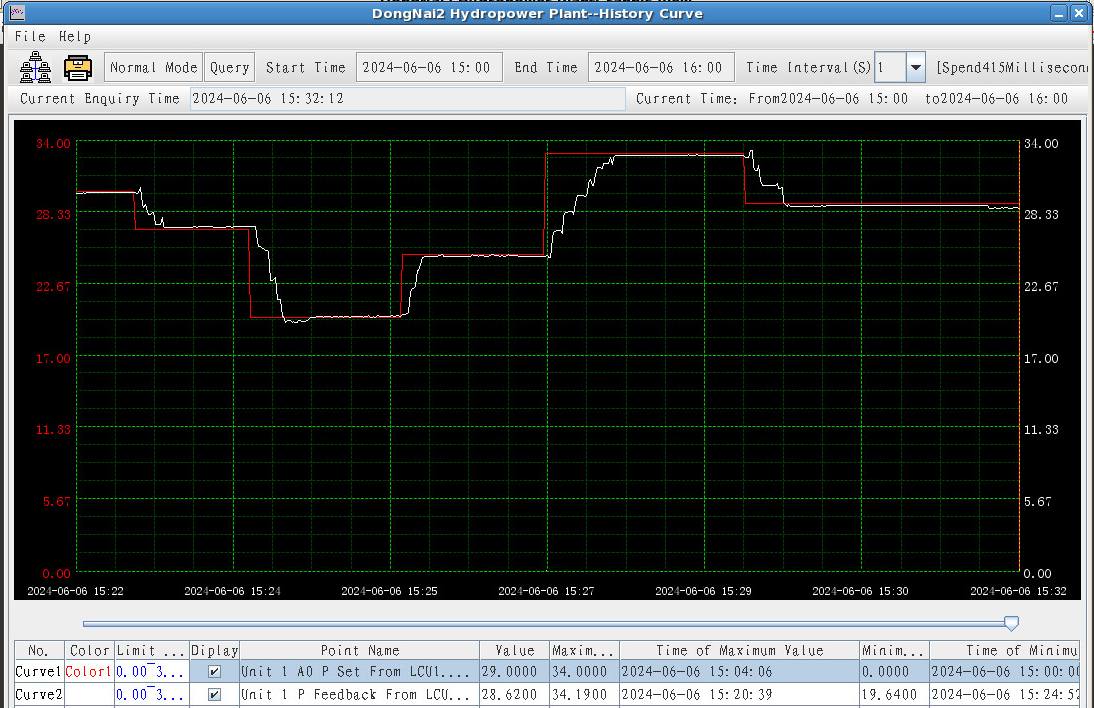Click the Color1 swatch of Curve1
Image resolution: width=1094 pixels, height=708 pixels.
89,672
